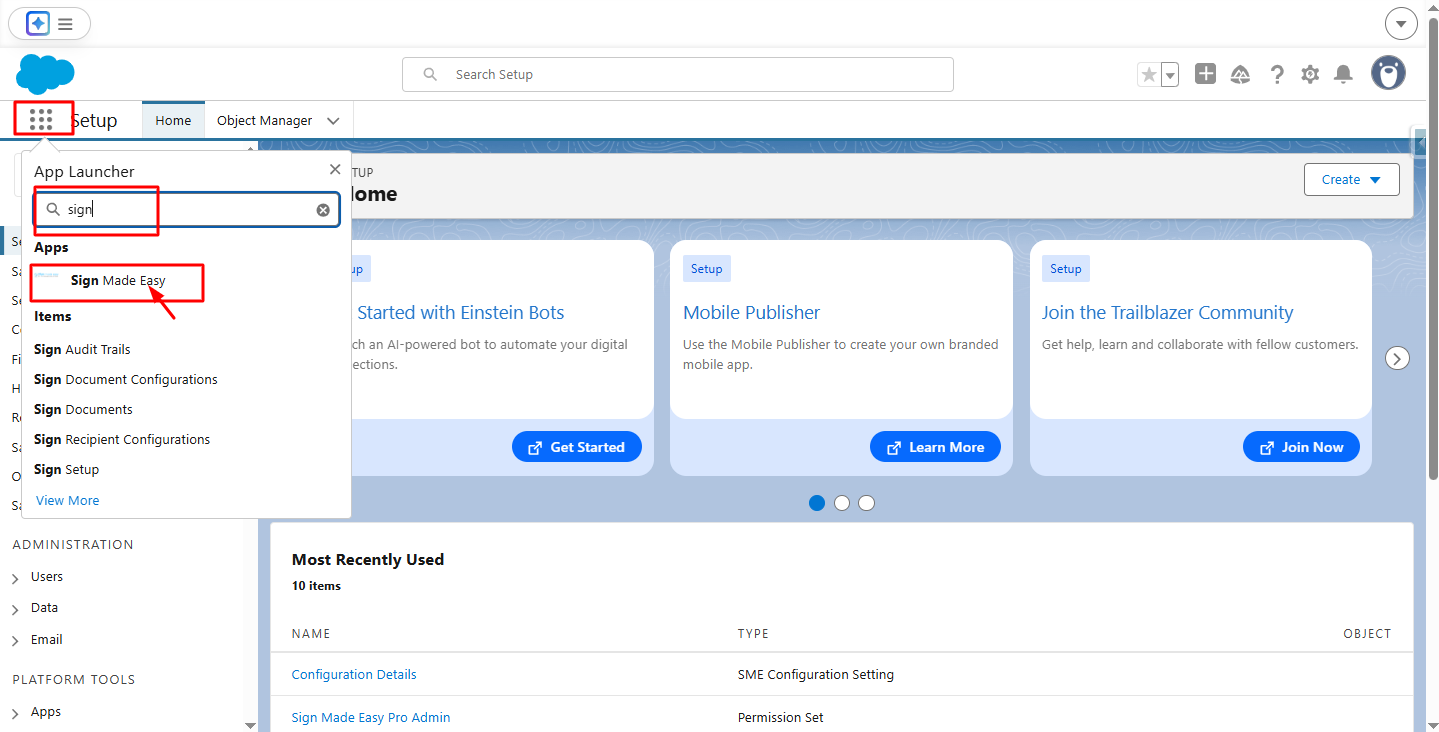This screenshot has width=1439, height=732.
Task: Expand the Users section in sidebar
Action: point(16,578)
